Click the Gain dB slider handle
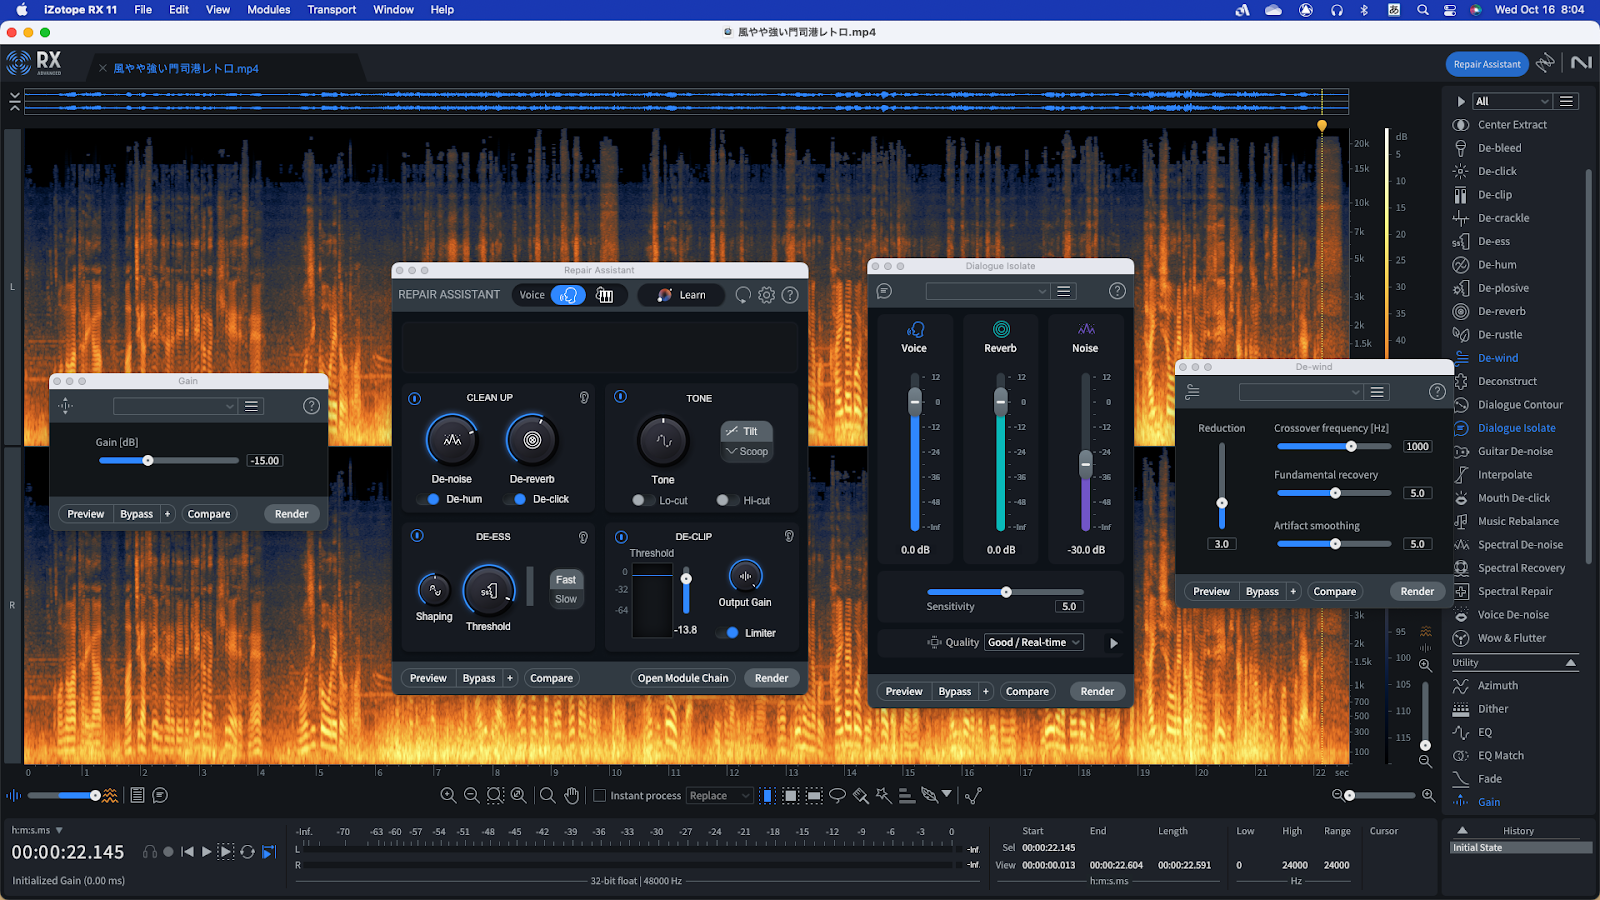This screenshot has height=900, width=1600. (x=148, y=461)
